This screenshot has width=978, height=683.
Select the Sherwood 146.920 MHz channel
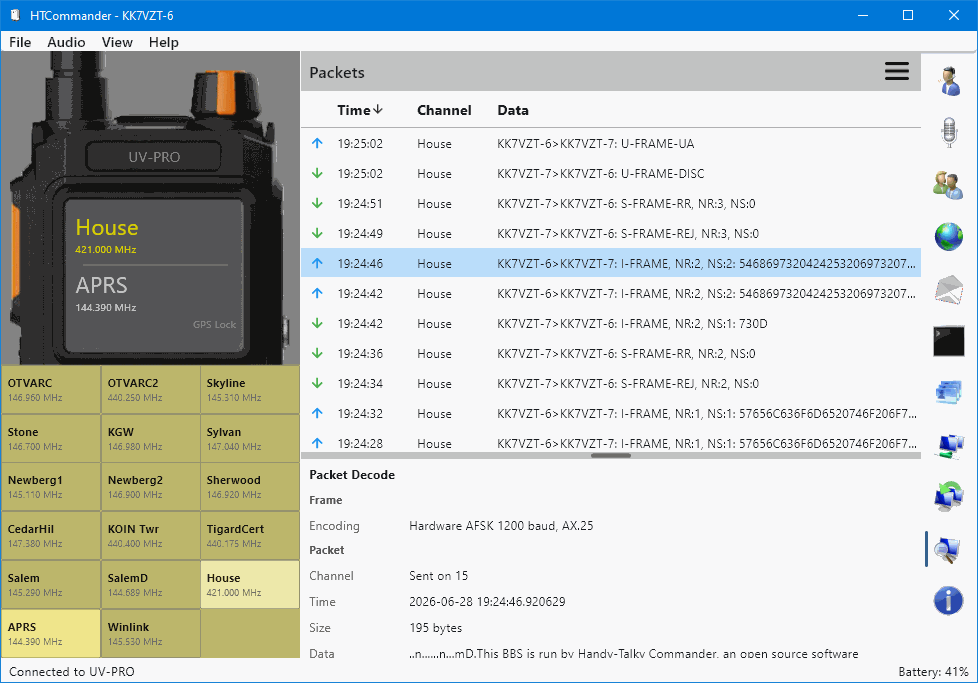[250, 487]
